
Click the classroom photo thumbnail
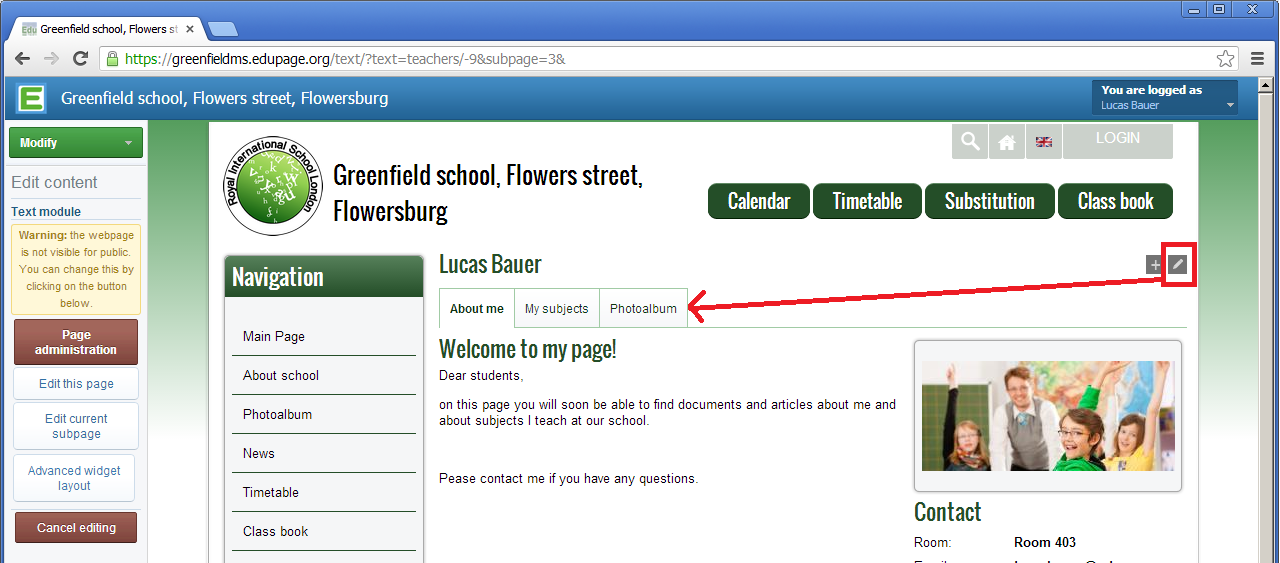pyautogui.click(x=1048, y=416)
